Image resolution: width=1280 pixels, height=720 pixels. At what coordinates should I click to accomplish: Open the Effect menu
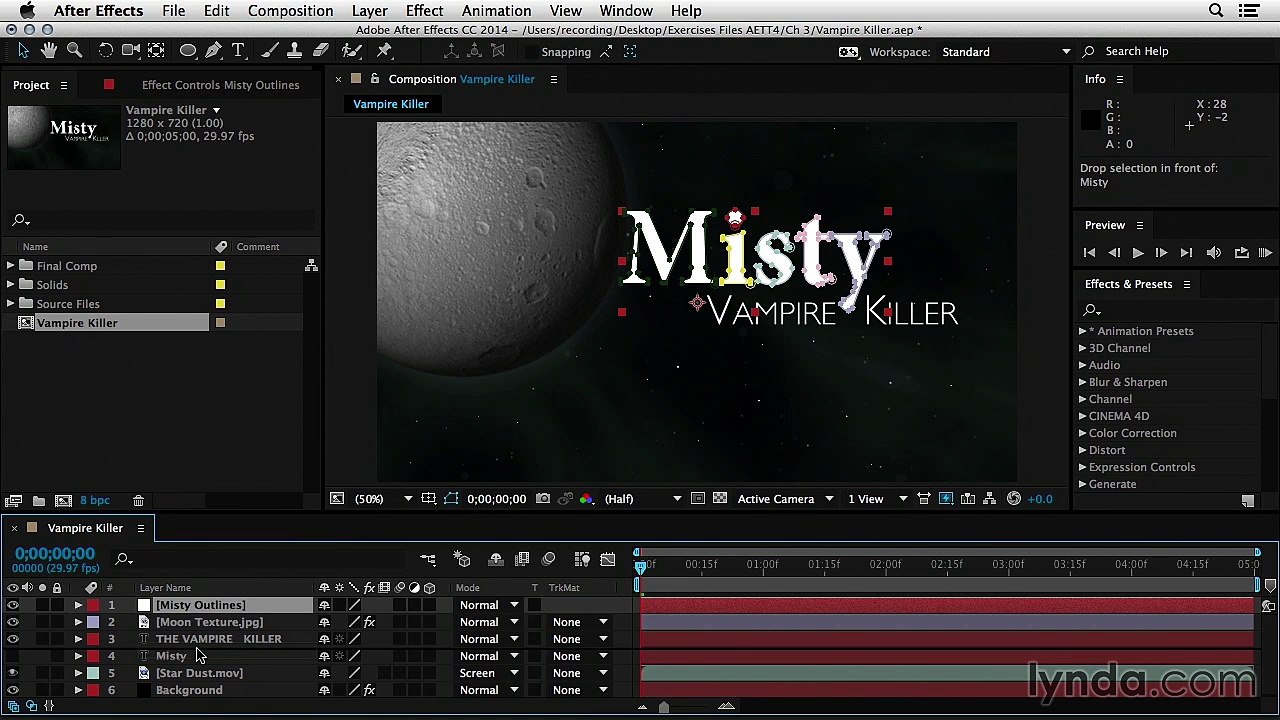424,11
